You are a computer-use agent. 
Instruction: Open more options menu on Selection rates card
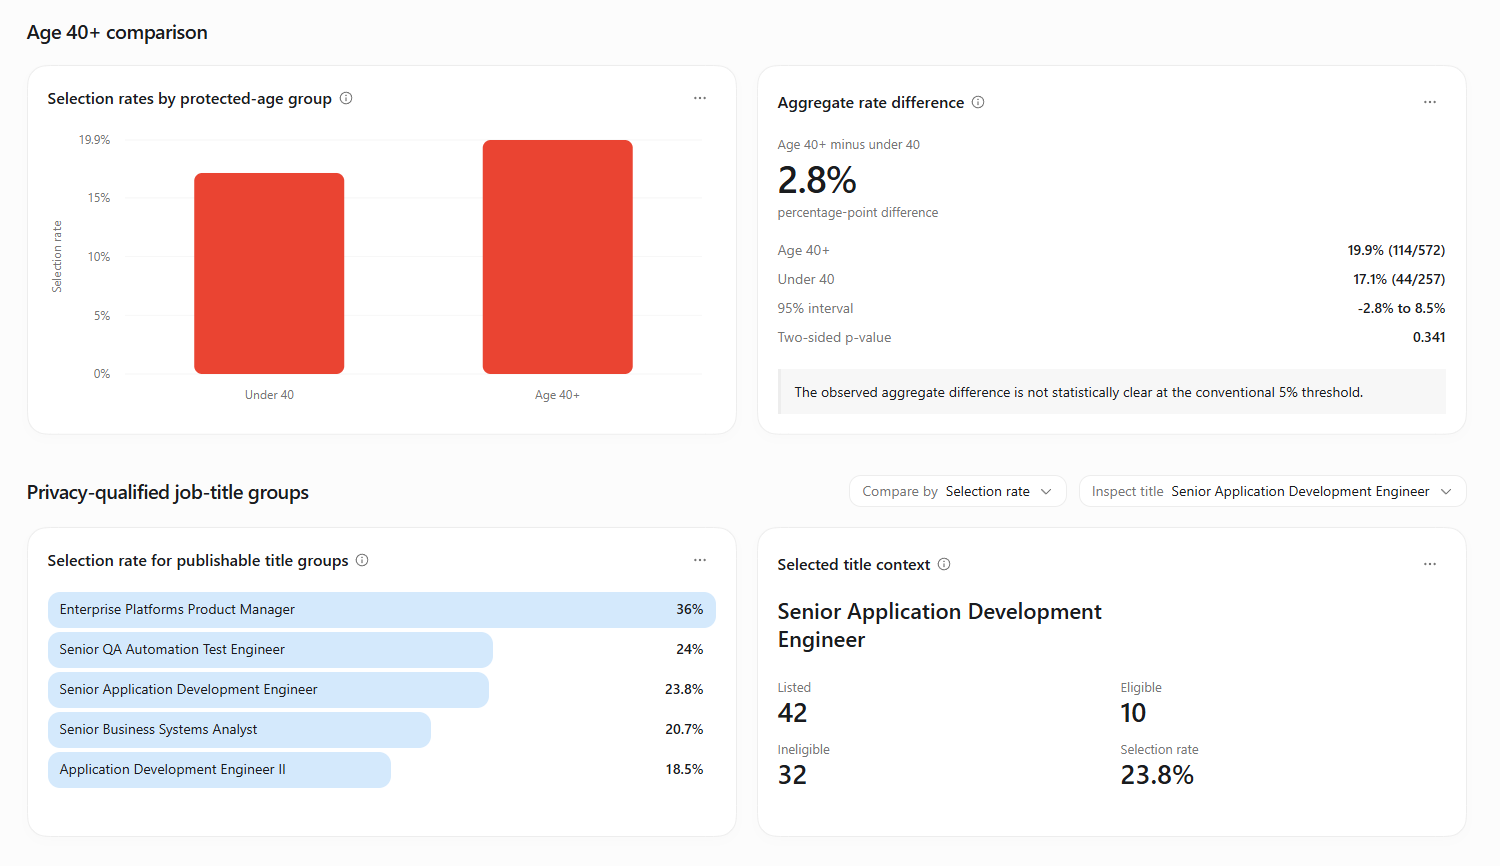(x=700, y=98)
